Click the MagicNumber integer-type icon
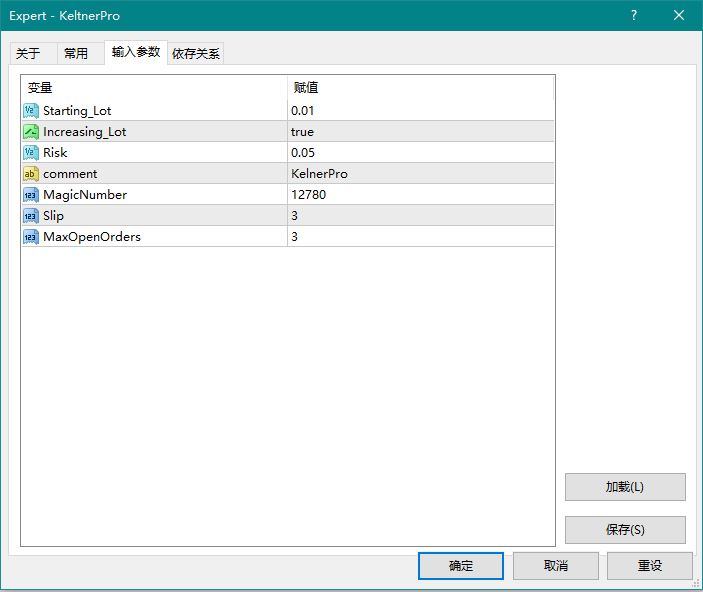 point(31,195)
